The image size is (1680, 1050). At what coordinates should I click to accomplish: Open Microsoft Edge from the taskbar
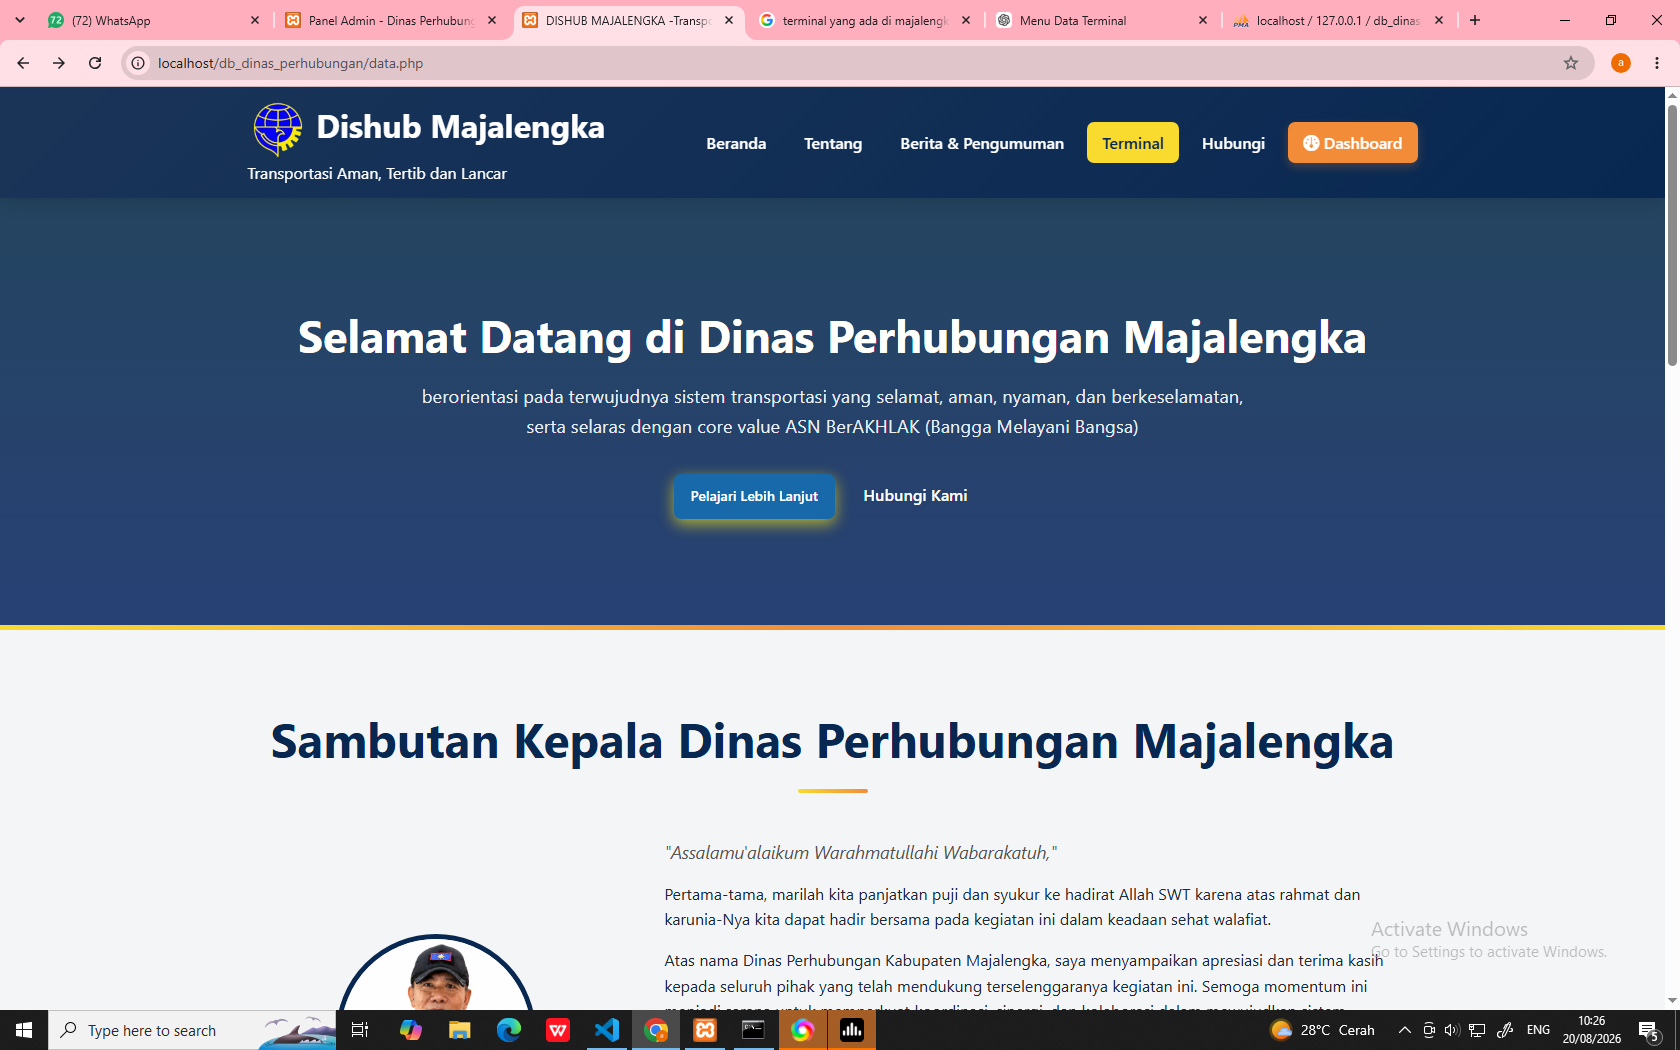coord(509,1030)
